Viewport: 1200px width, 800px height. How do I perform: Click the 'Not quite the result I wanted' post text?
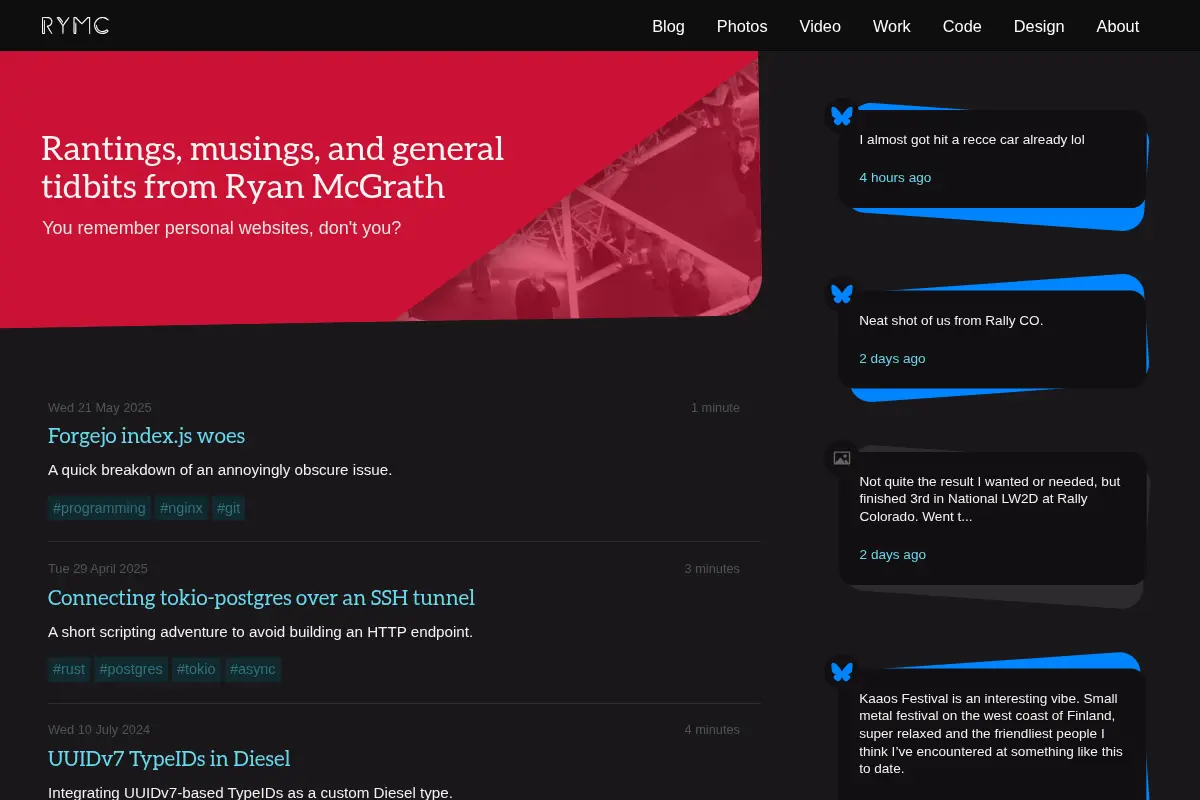pos(989,499)
